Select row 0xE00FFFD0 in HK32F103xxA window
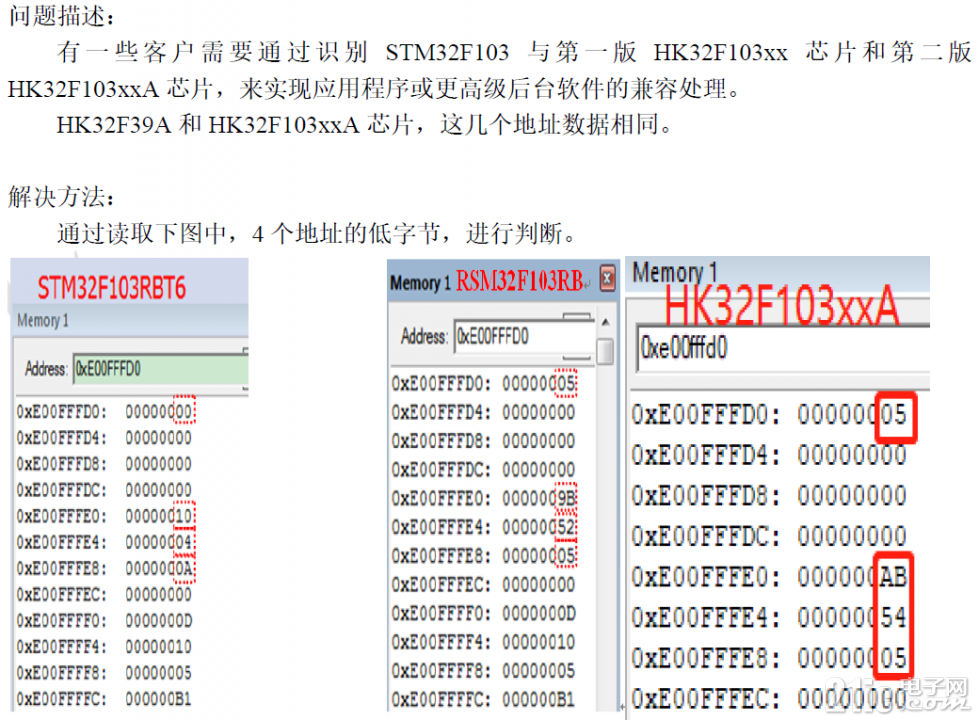The height and width of the screenshot is (720, 979). (x=769, y=415)
